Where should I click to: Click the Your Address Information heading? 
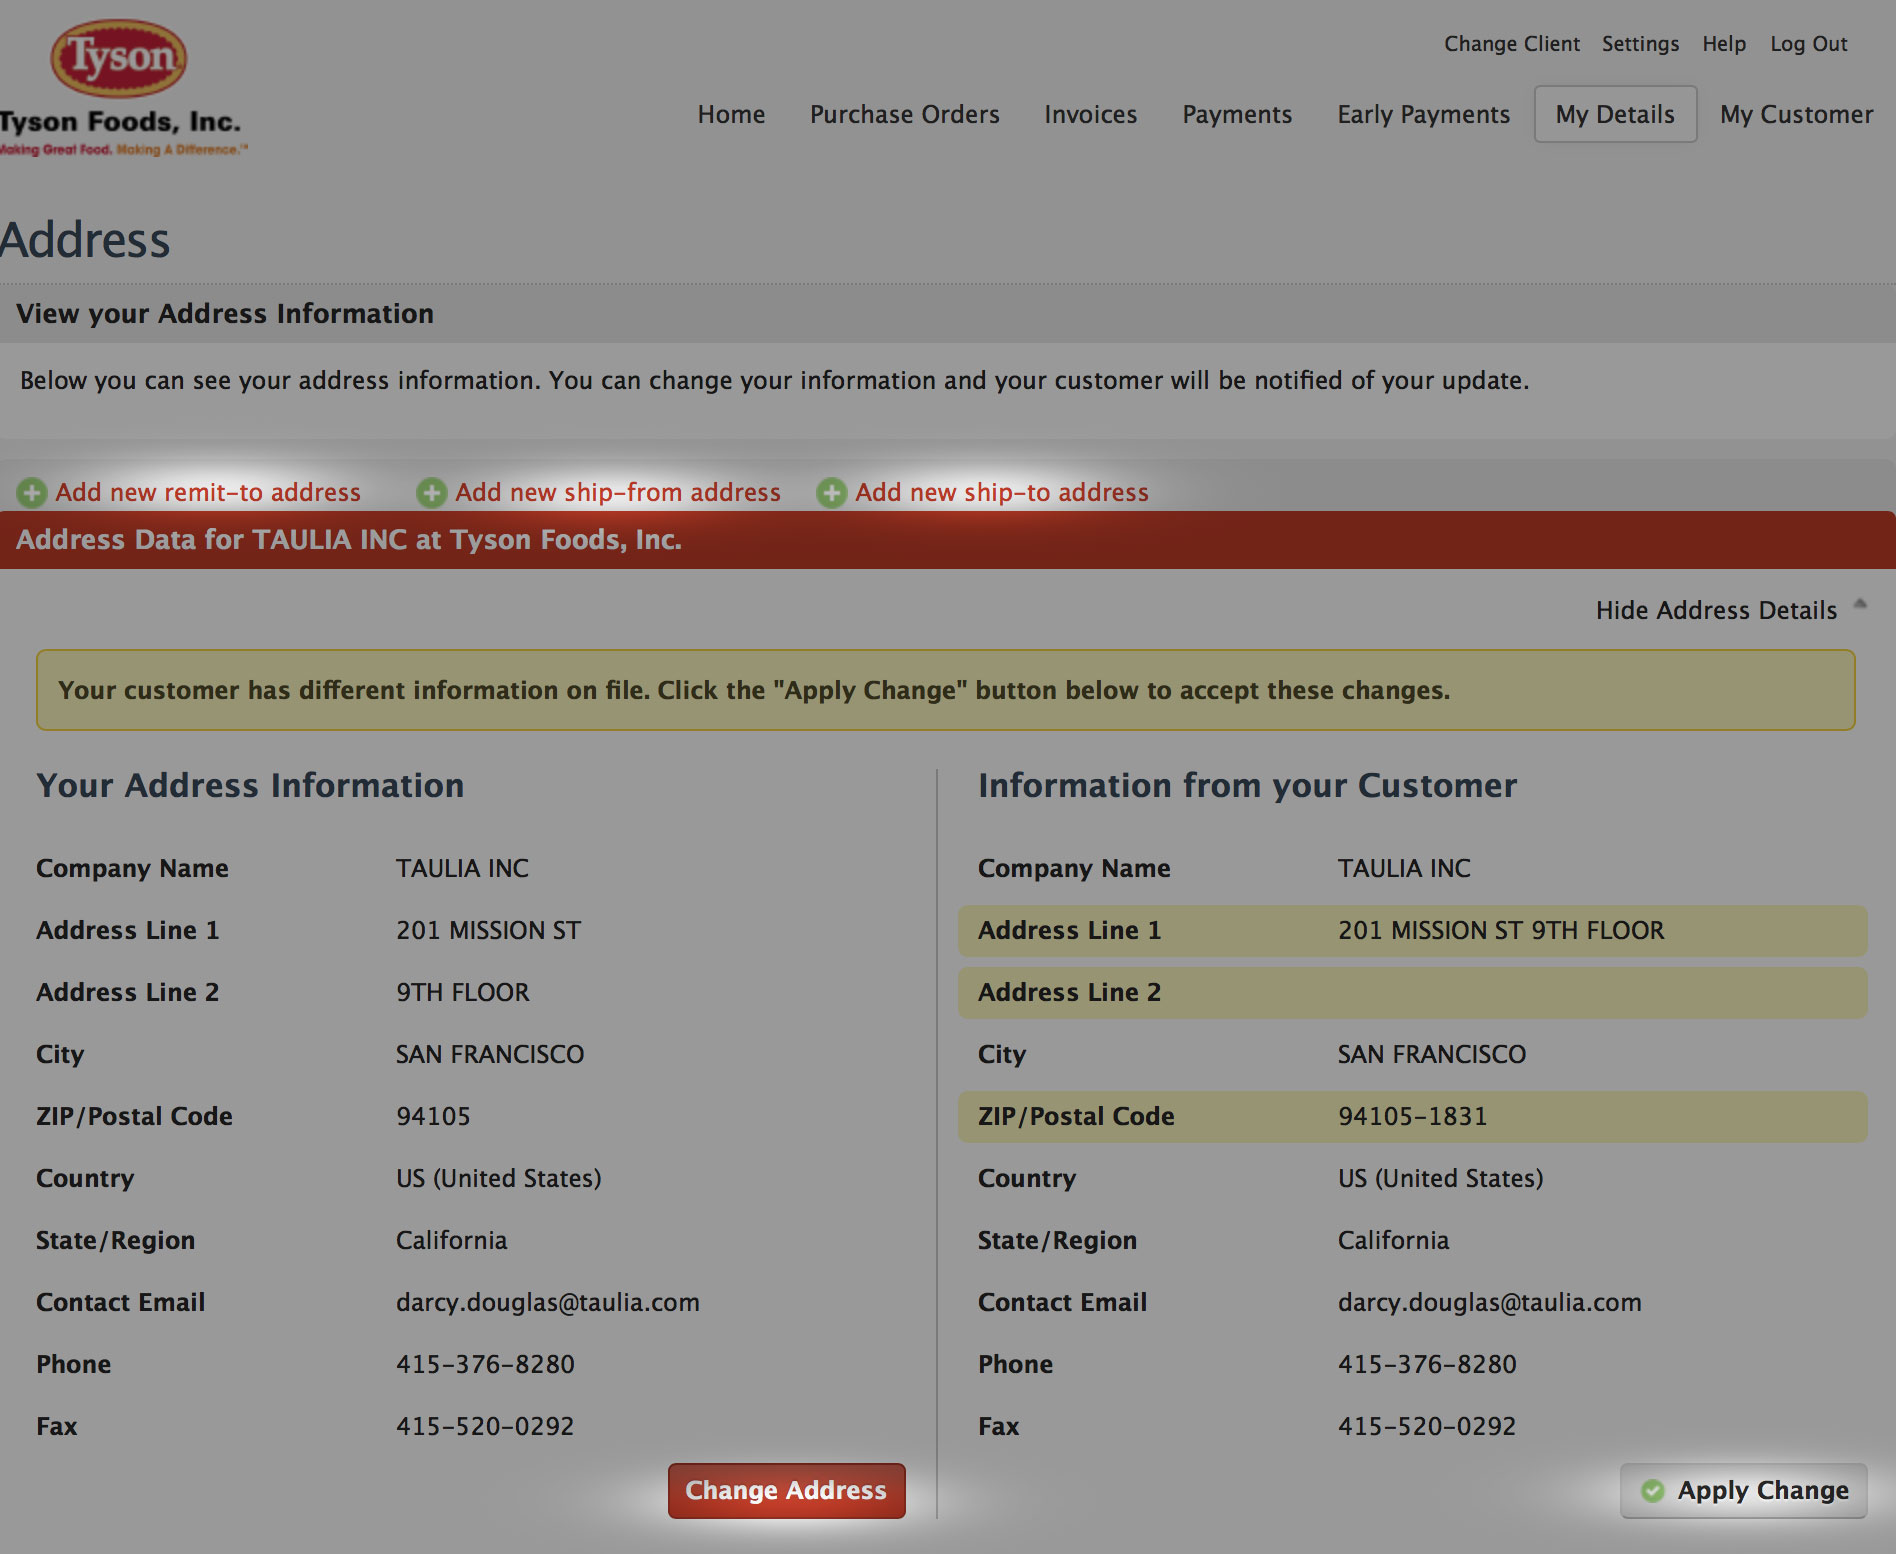[250, 785]
